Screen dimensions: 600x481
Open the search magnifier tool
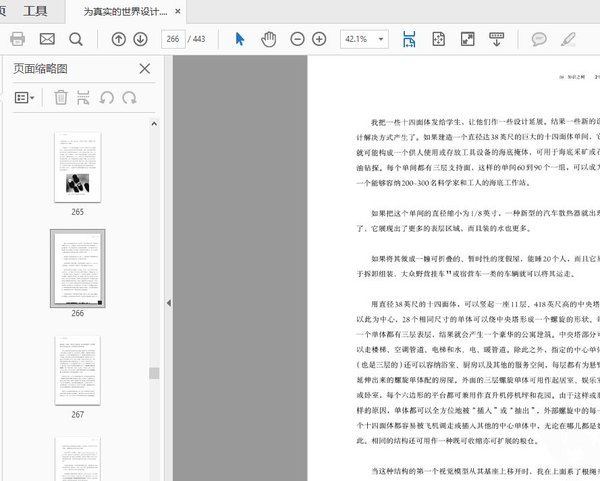pyautogui.click(x=76, y=39)
